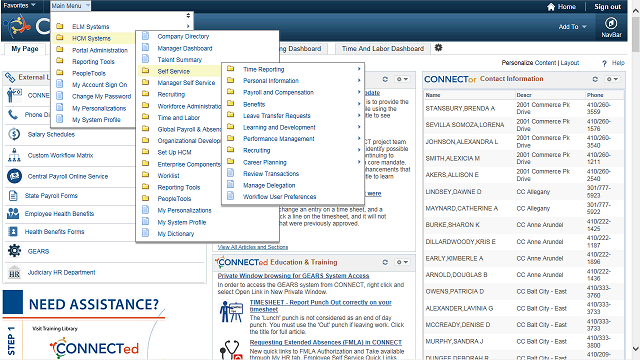Screen dimensions: 640x360
Task: Expand the Performance Management submenu arrow
Action: 359,139
